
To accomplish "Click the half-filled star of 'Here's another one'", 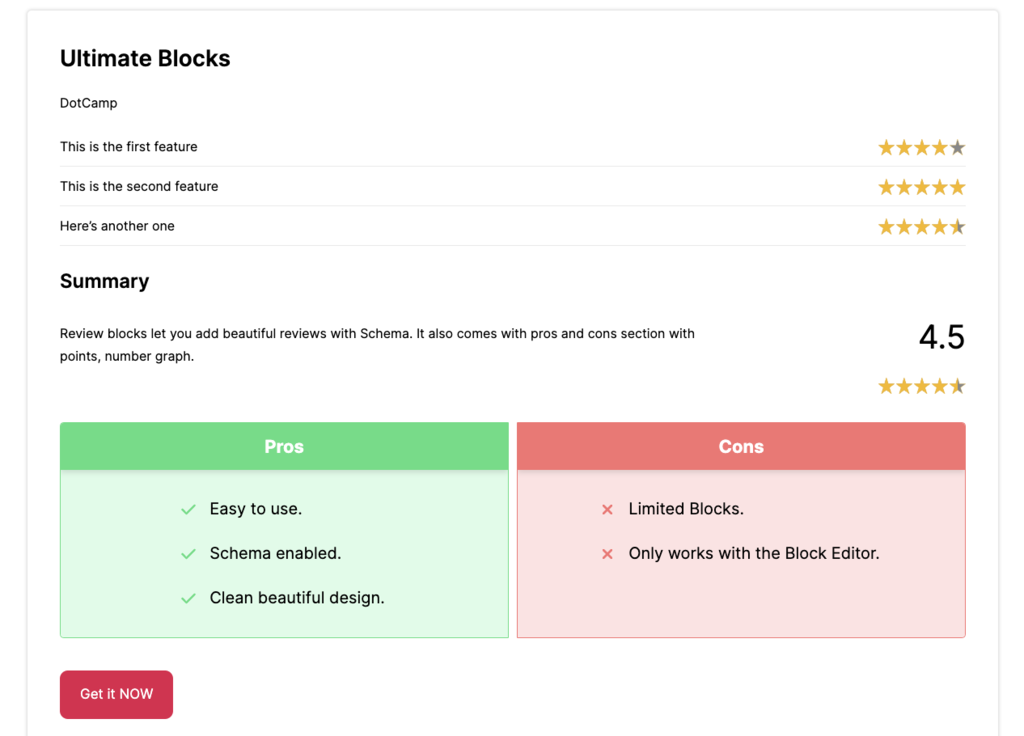I will (x=957, y=227).
